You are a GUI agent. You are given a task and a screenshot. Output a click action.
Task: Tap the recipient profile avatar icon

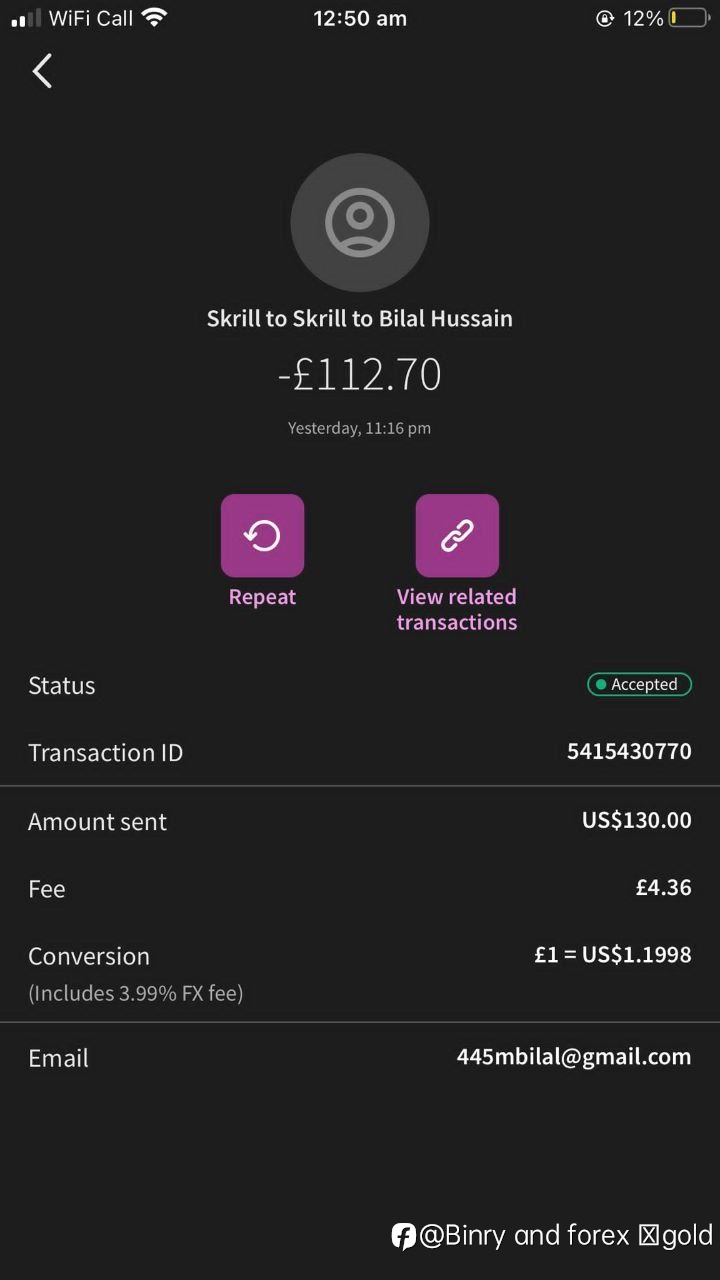(x=360, y=222)
